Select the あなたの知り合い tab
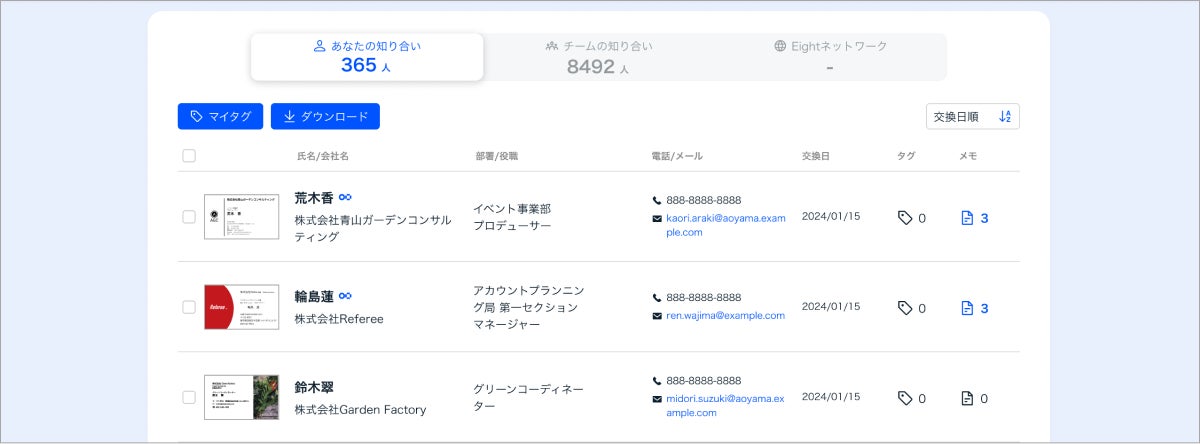1200x444 pixels. click(367, 57)
